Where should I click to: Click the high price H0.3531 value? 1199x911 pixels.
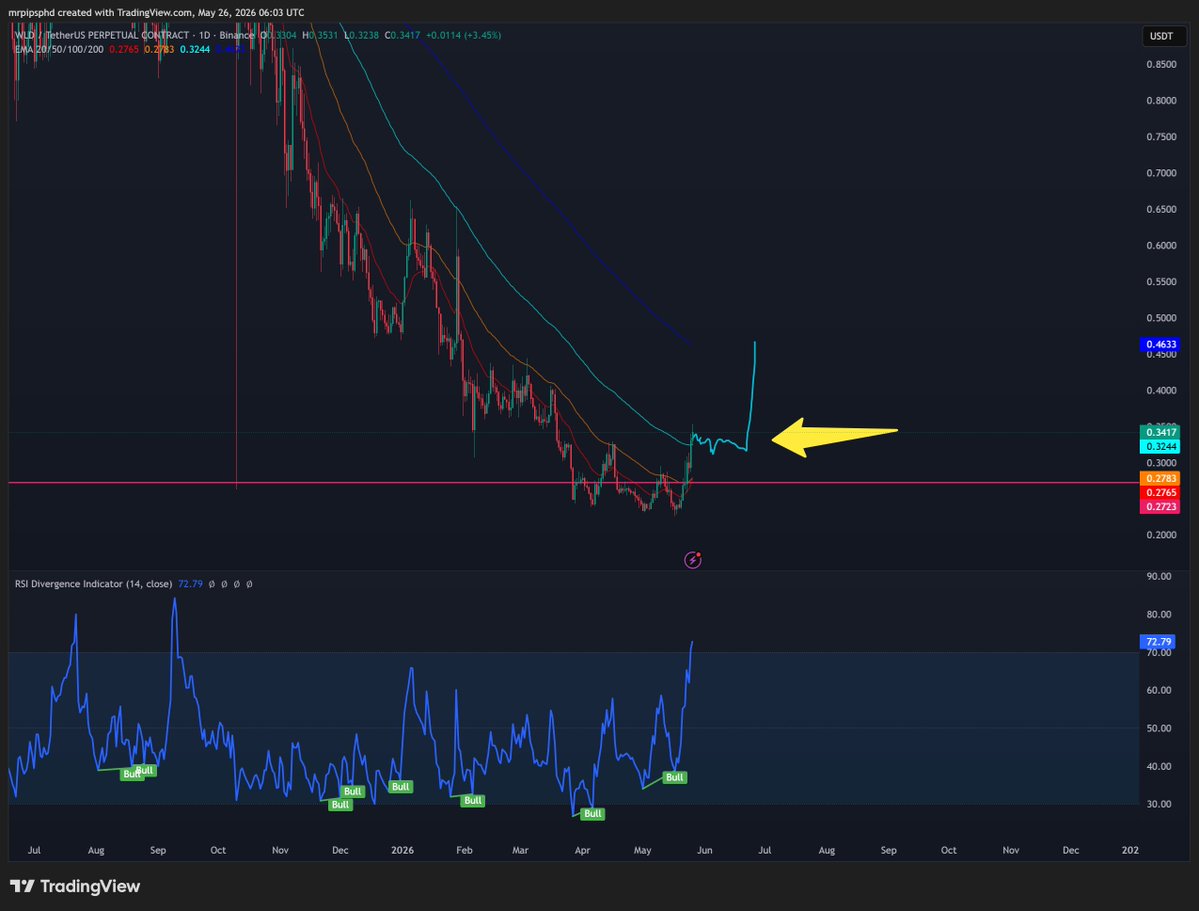(x=320, y=35)
